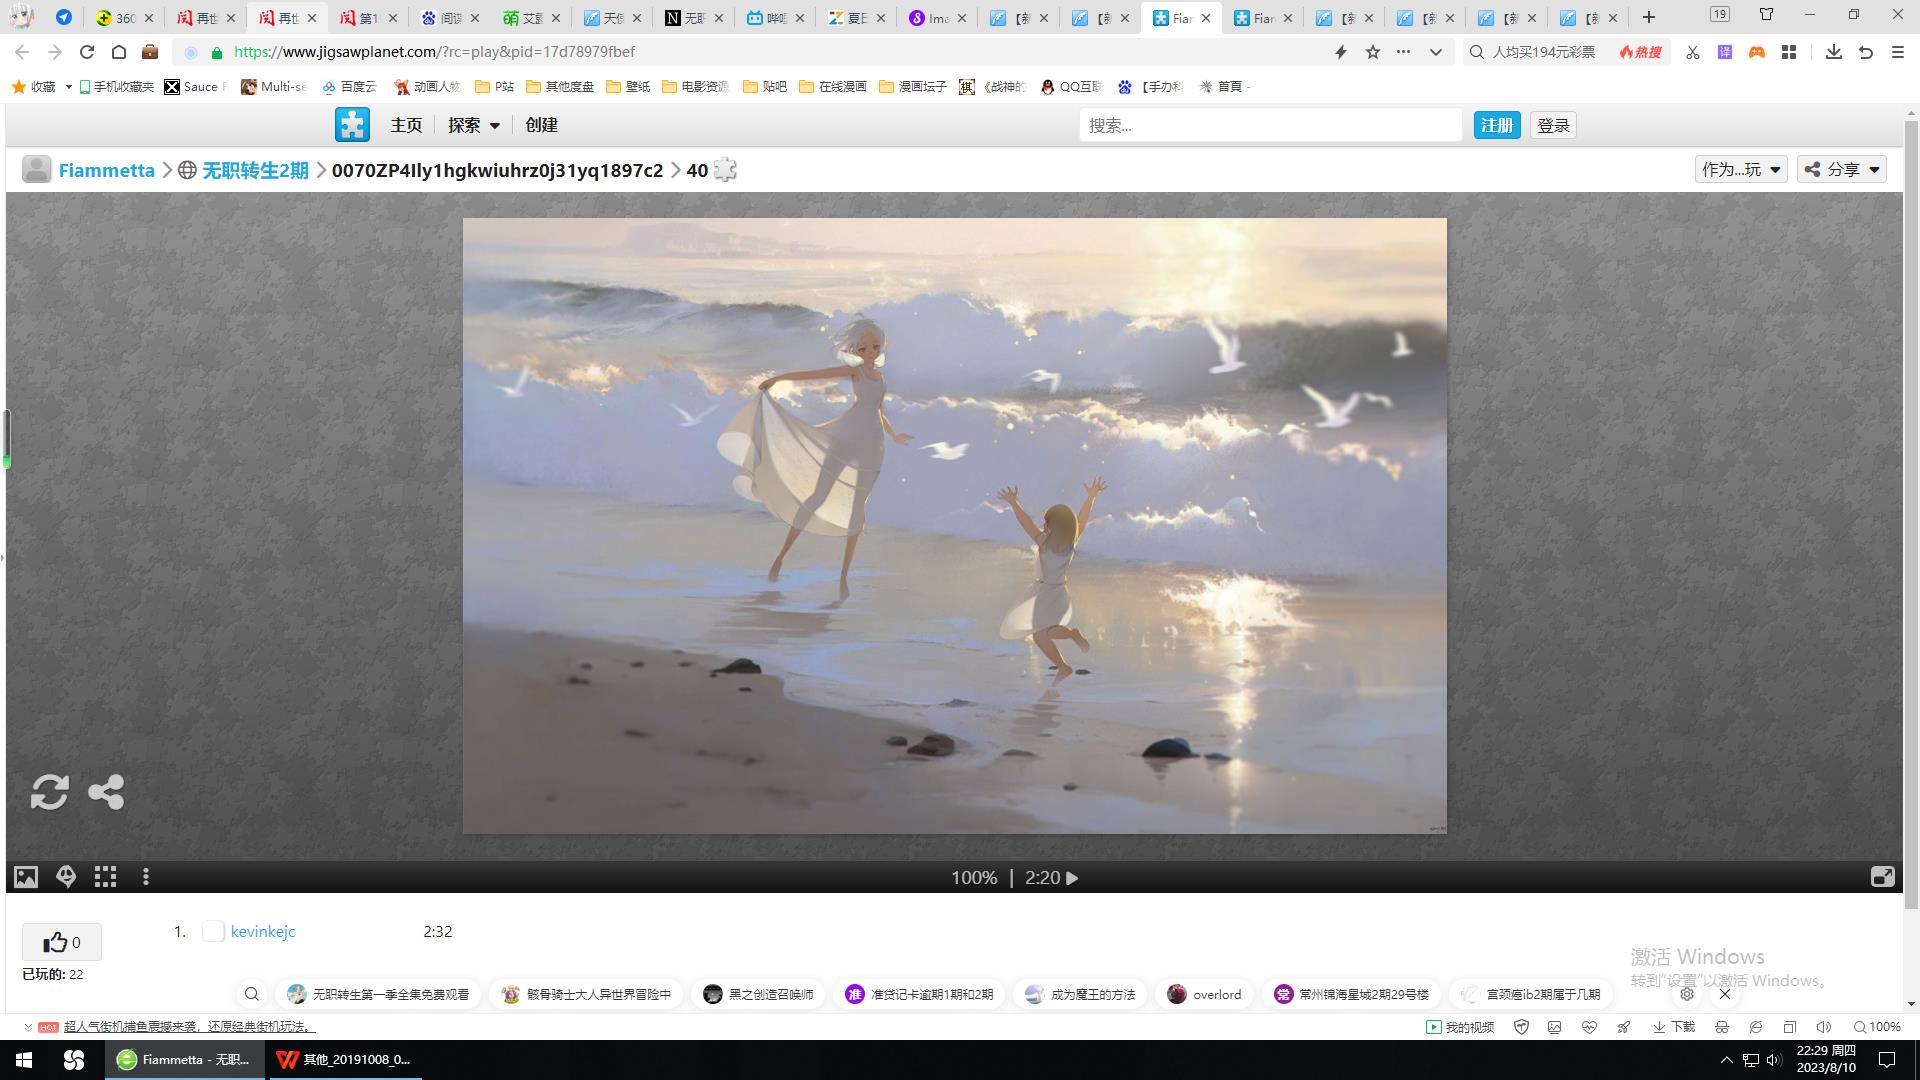Viewport: 1920px width, 1080px height.
Task: Bookmark the page with the star icon
Action: (1372, 52)
